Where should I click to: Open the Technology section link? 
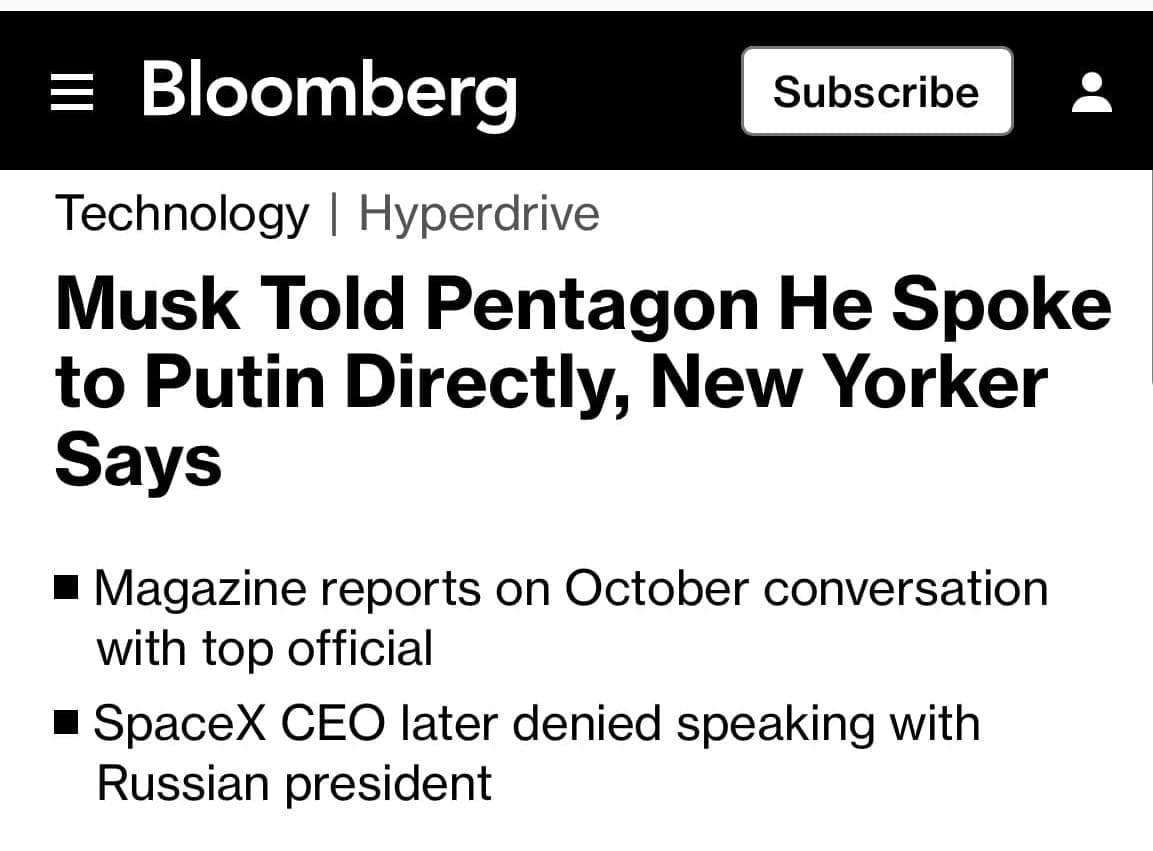coord(182,214)
